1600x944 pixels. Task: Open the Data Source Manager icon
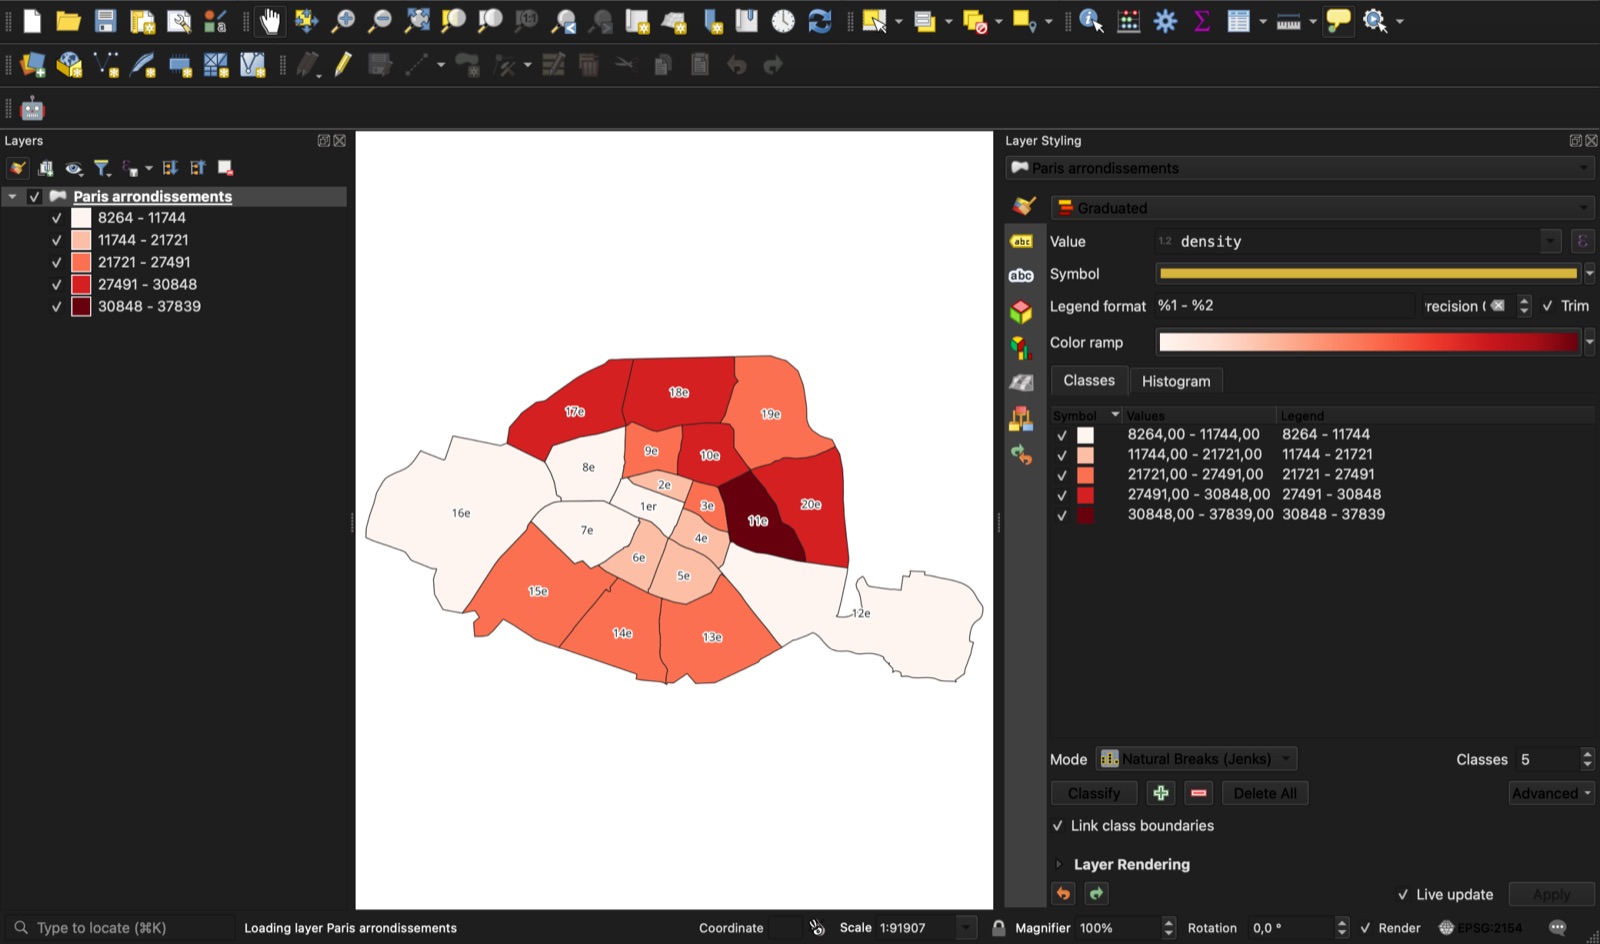(x=32, y=65)
